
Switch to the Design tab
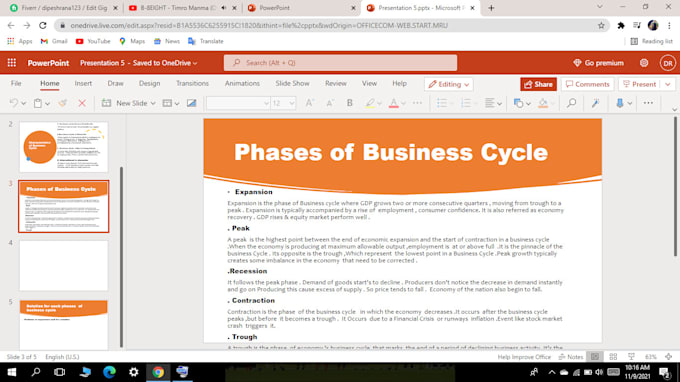coord(150,83)
